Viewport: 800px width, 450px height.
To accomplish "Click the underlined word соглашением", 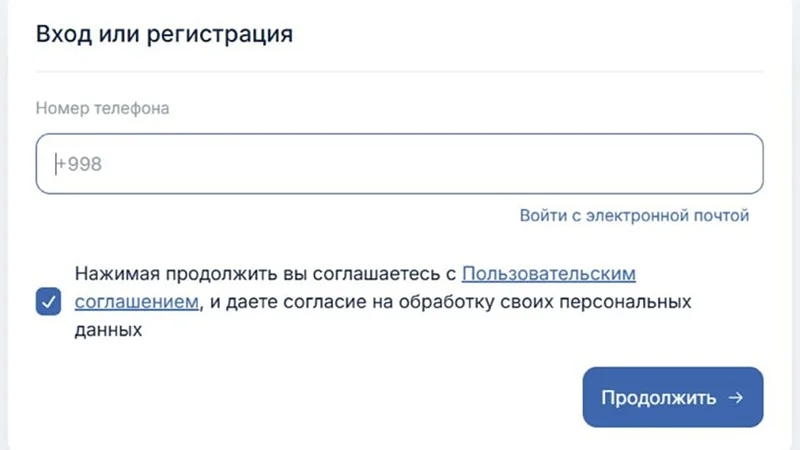I will click(135, 301).
